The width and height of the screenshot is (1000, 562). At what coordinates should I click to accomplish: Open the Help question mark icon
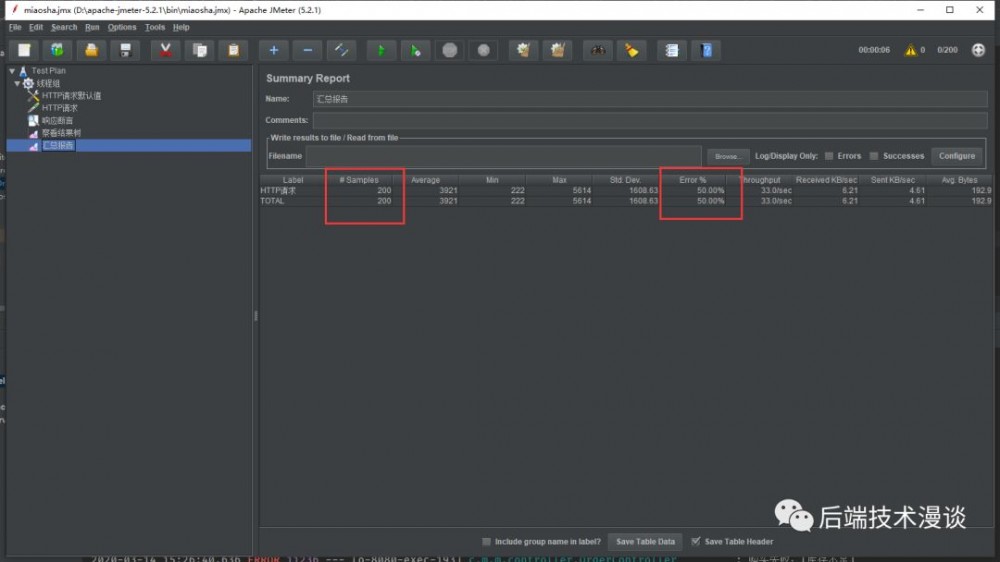click(x=706, y=50)
